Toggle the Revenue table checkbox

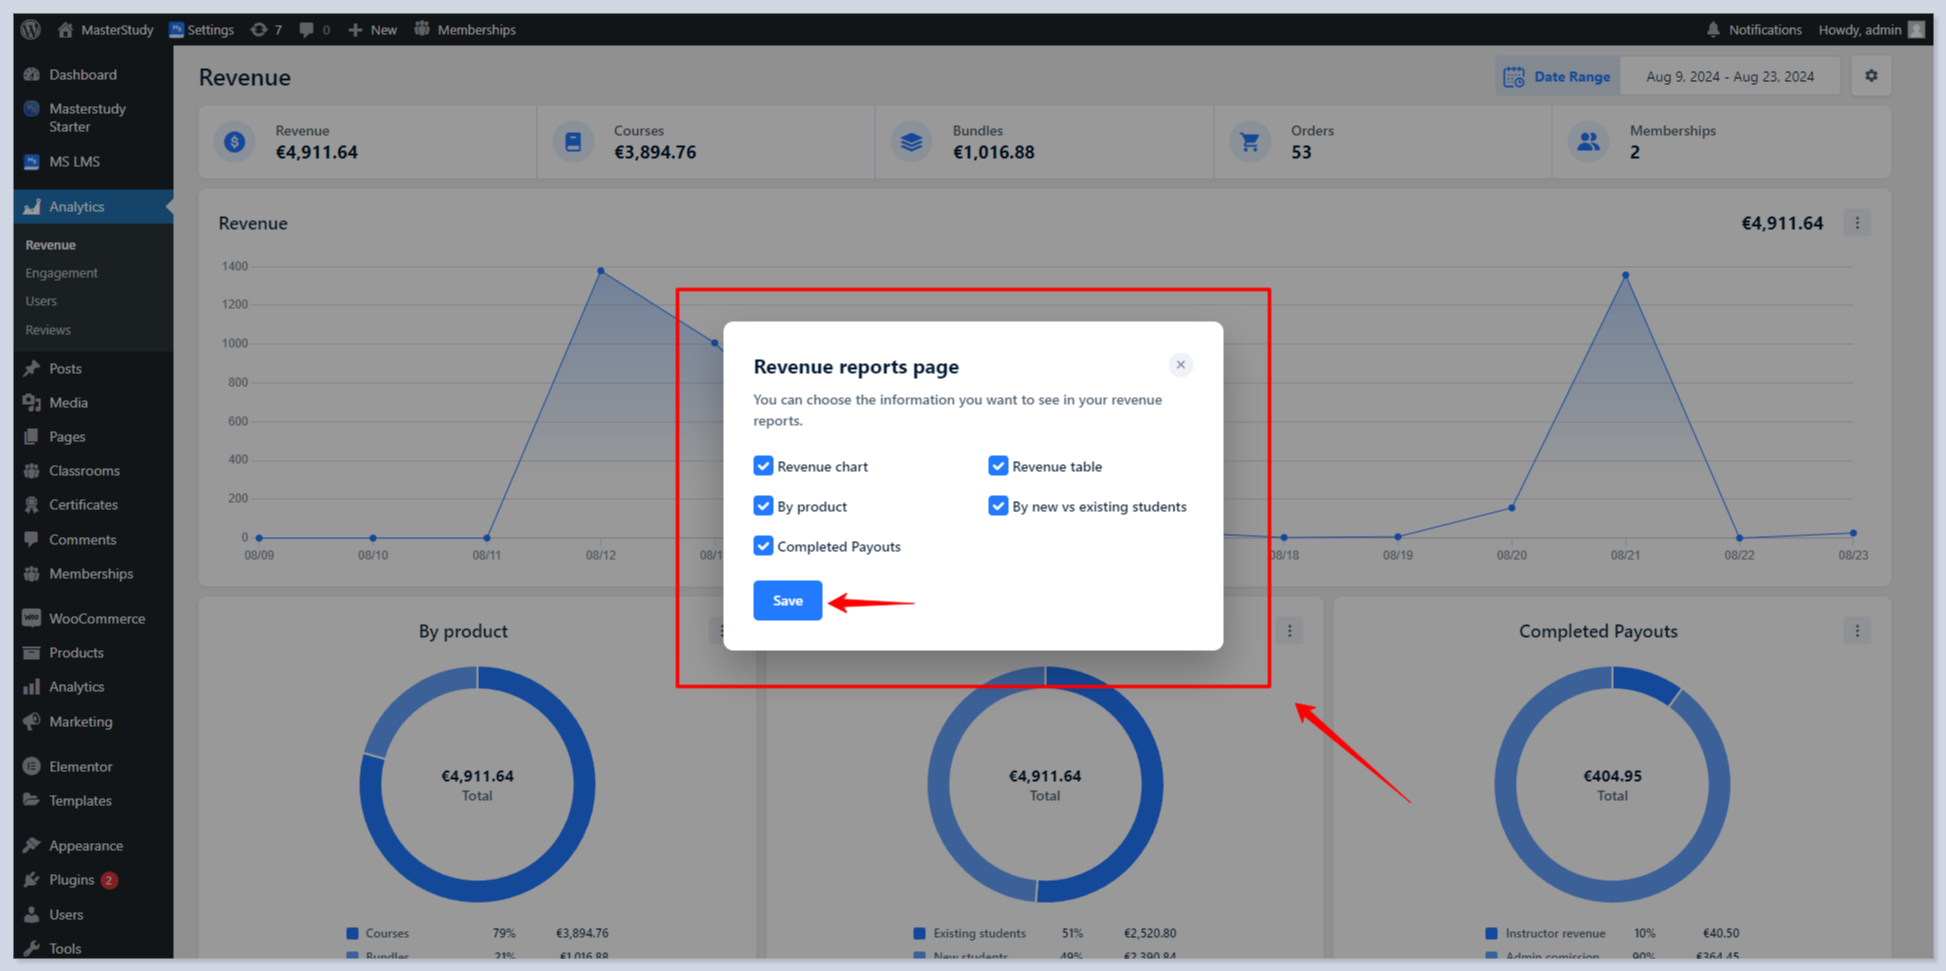(x=997, y=466)
